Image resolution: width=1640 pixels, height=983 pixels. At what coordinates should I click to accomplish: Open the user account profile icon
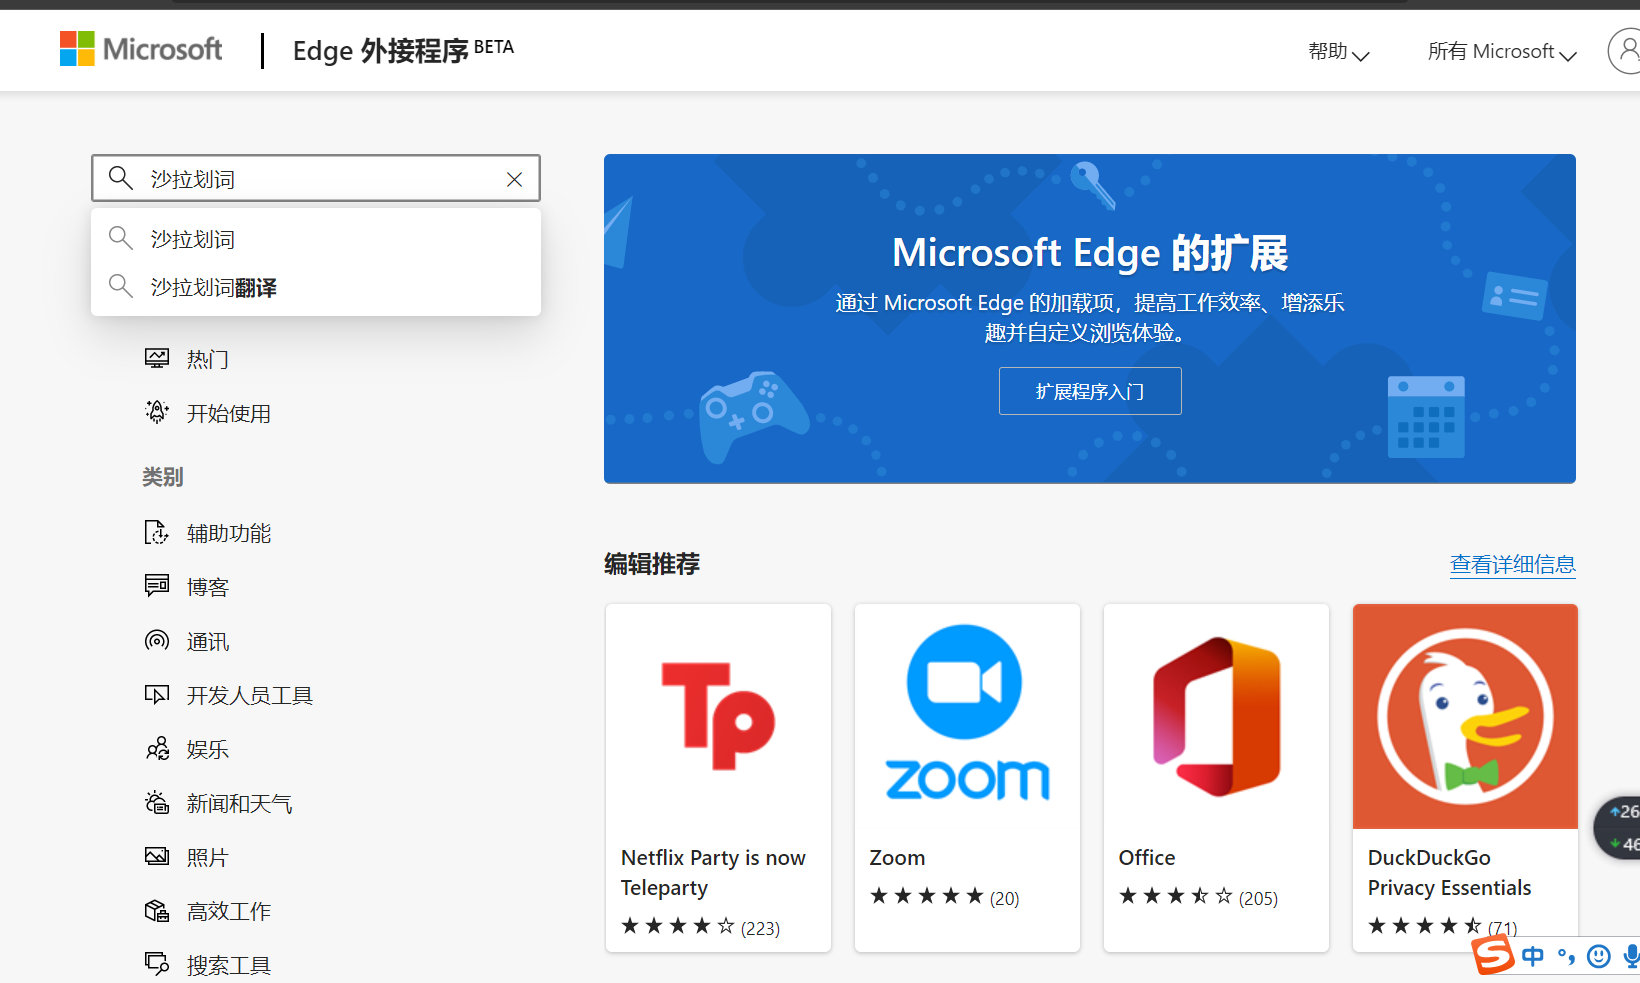[x=1627, y=50]
